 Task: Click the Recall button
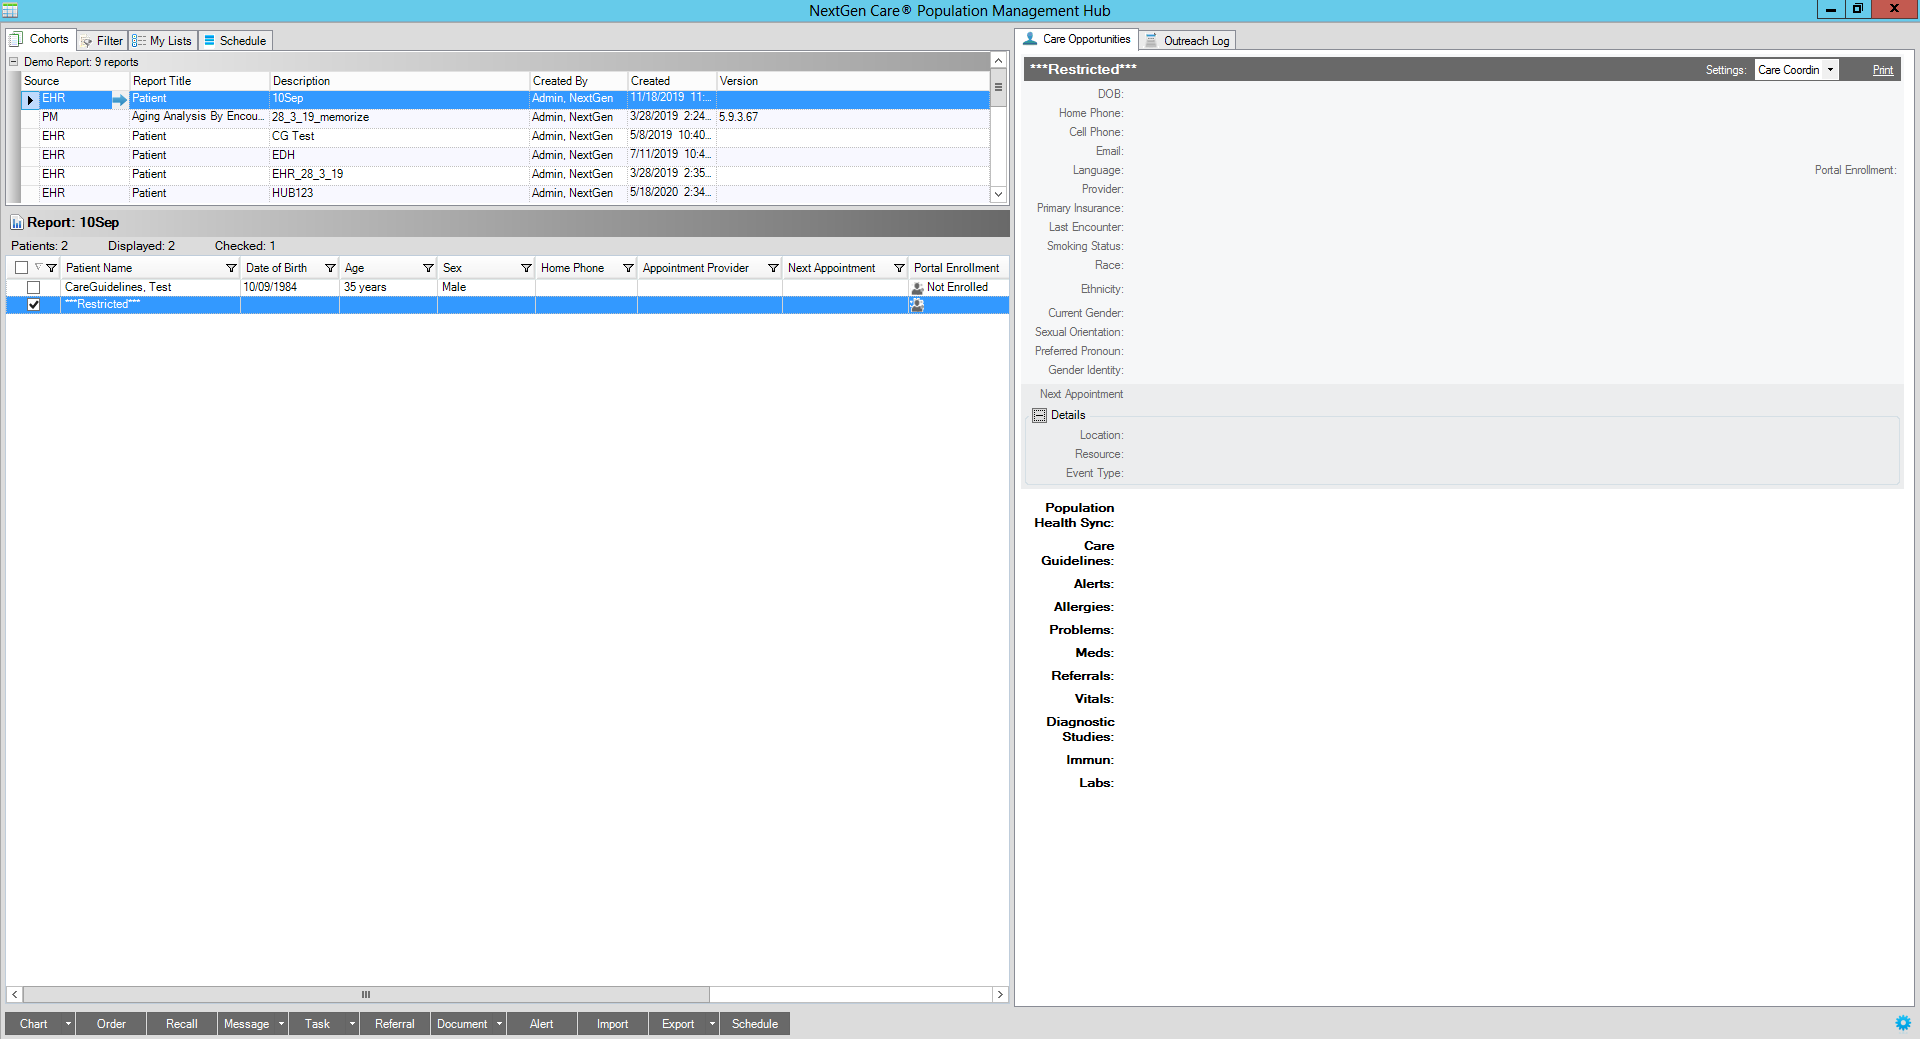182,1024
